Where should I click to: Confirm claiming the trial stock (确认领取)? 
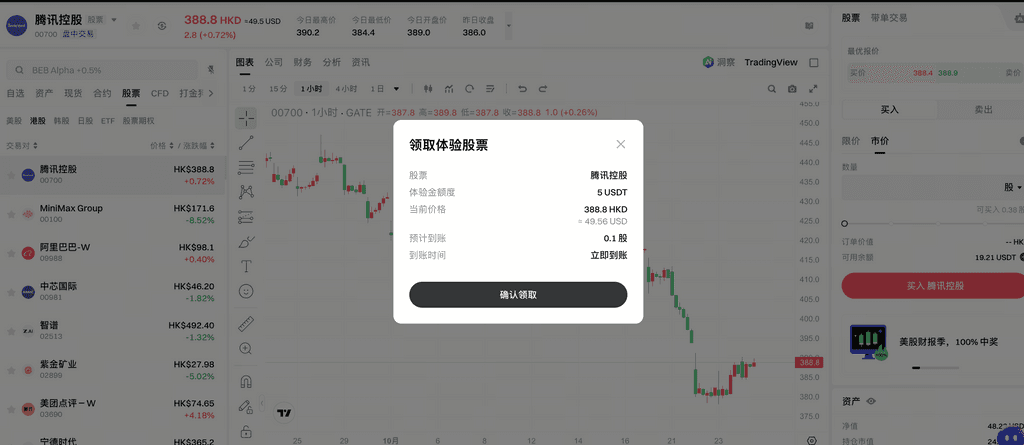pos(518,295)
